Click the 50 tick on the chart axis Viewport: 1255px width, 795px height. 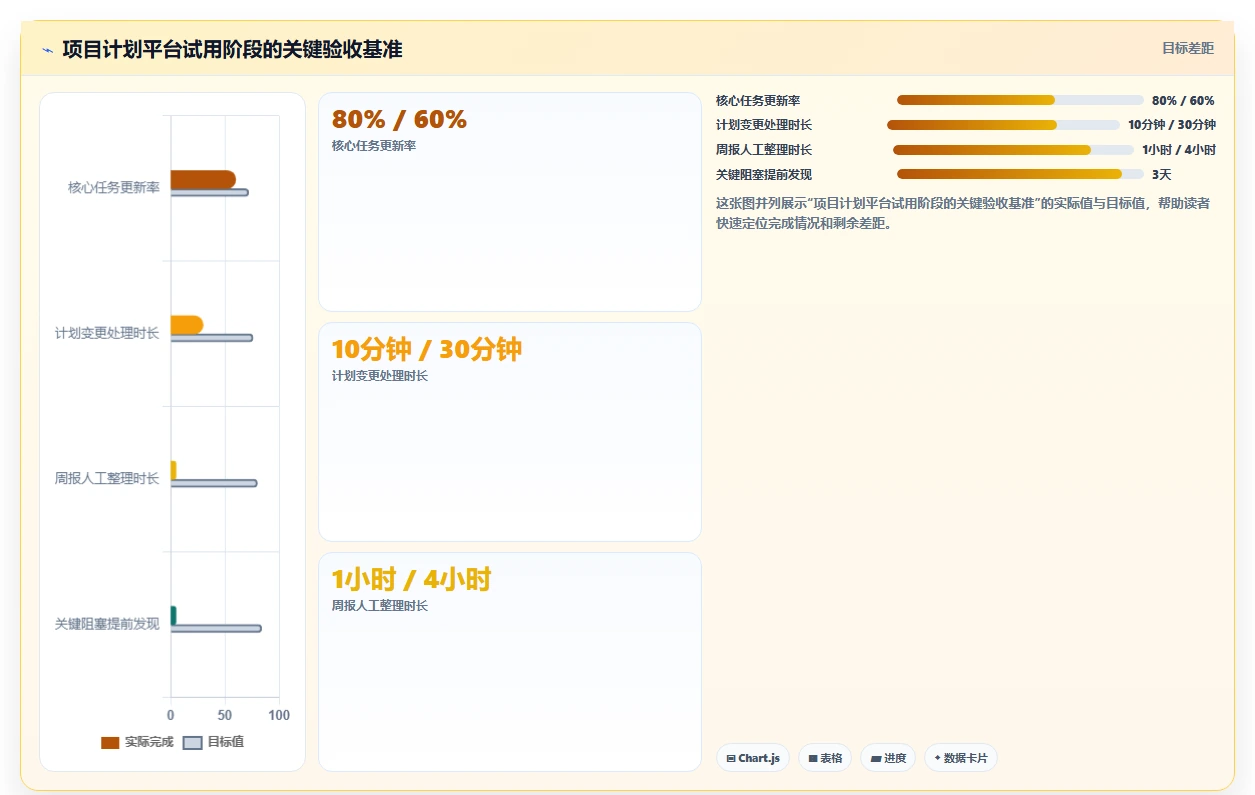tap(225, 715)
